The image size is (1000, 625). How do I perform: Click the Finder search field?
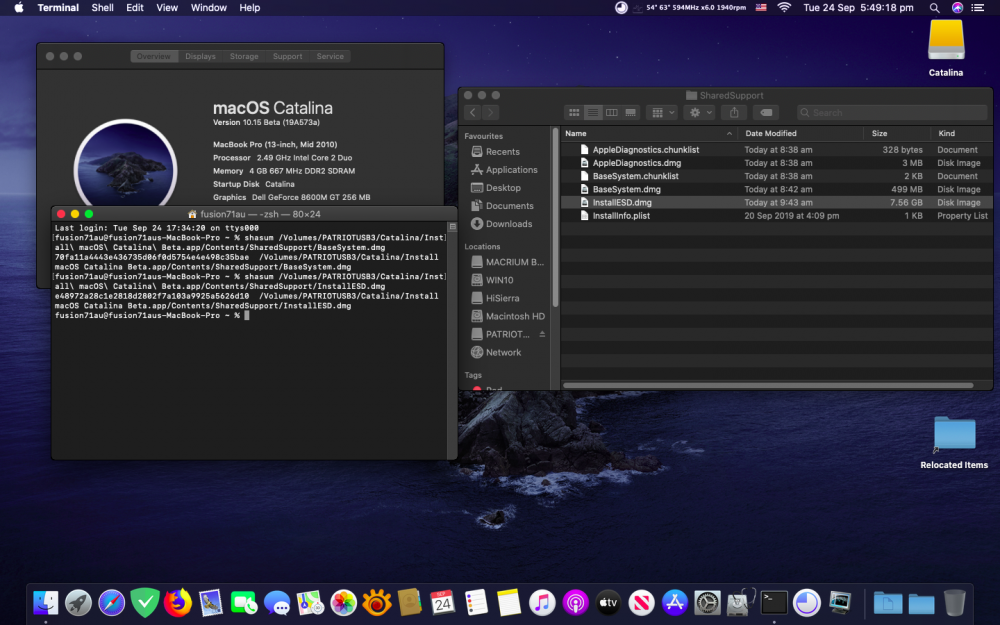892,113
